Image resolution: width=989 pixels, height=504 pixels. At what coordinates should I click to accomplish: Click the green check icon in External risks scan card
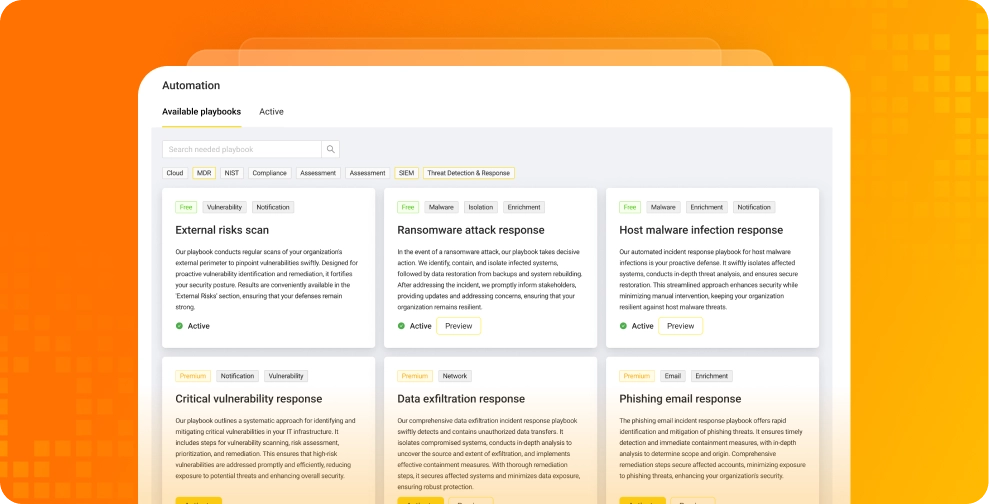(x=179, y=326)
